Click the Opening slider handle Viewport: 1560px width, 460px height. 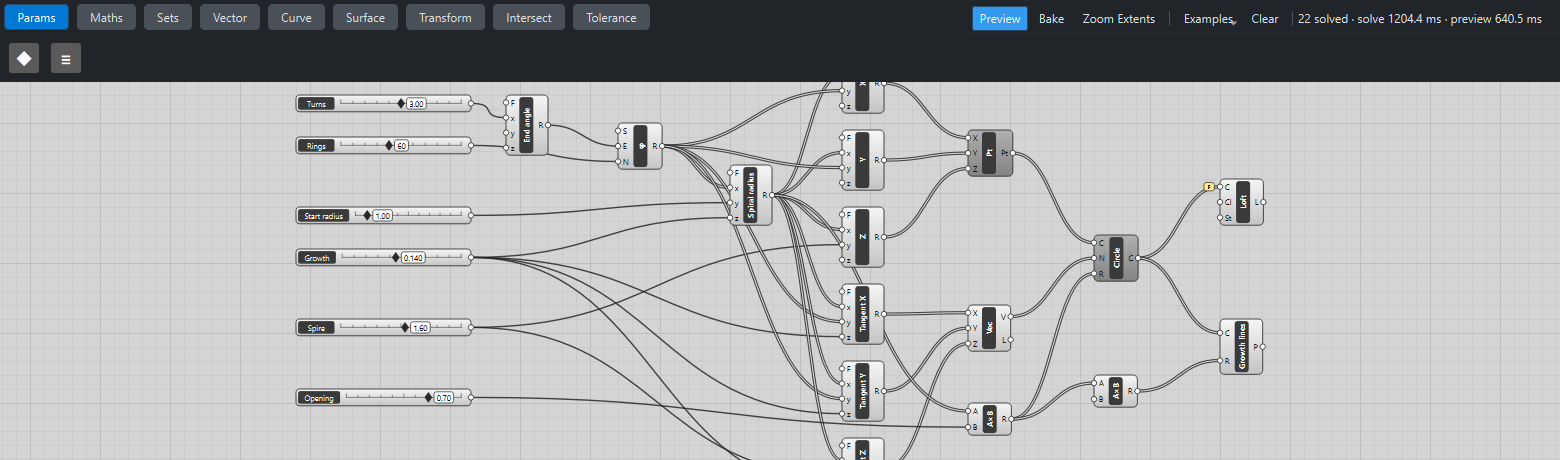pyautogui.click(x=428, y=397)
